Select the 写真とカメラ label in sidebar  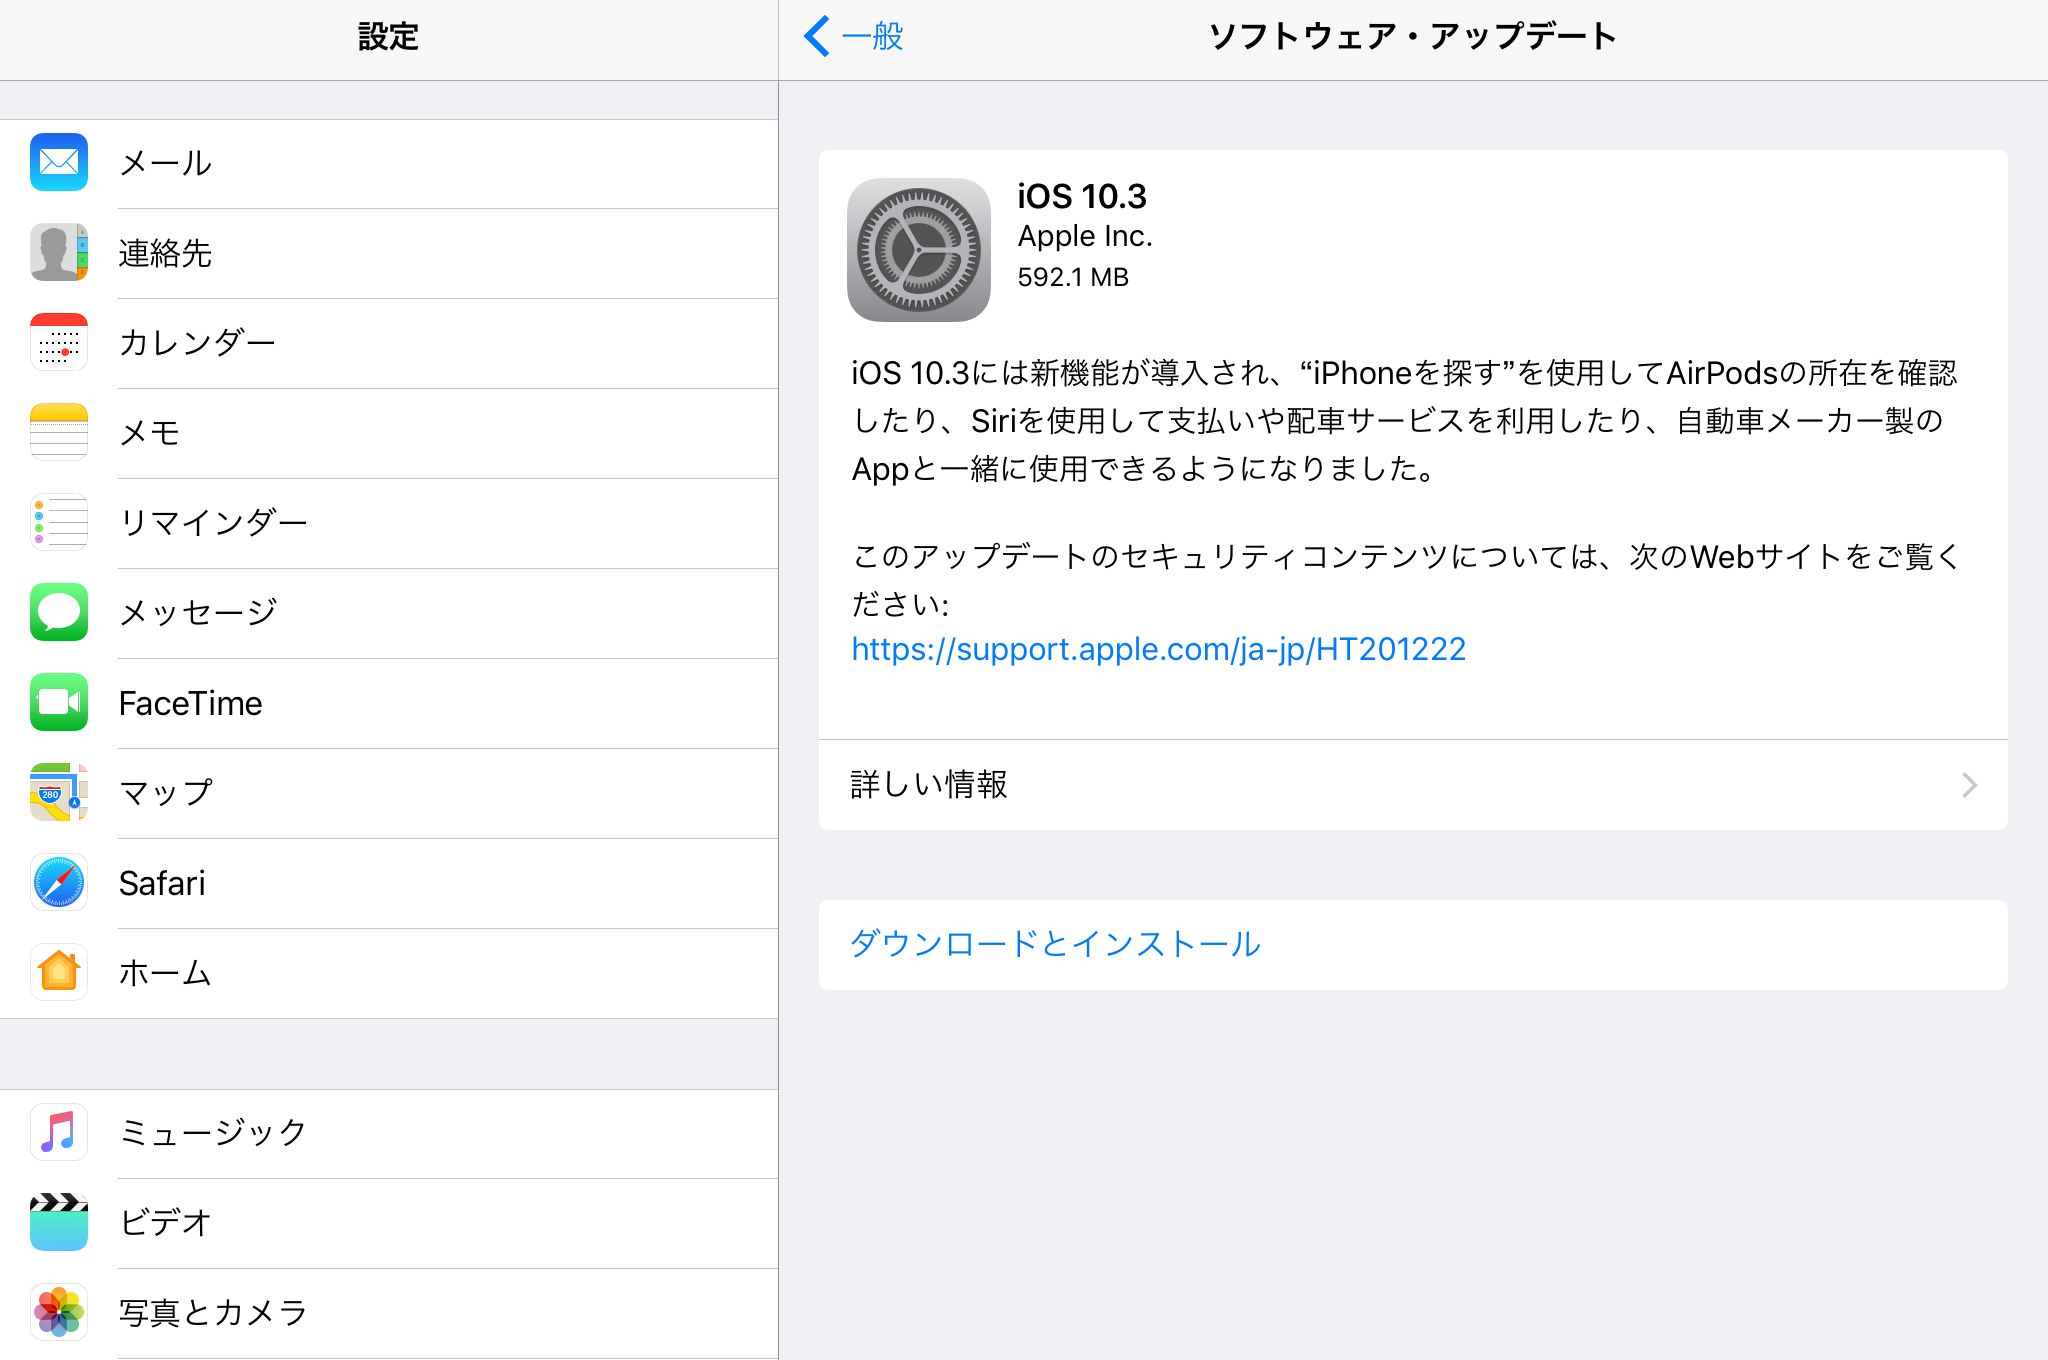[213, 1312]
